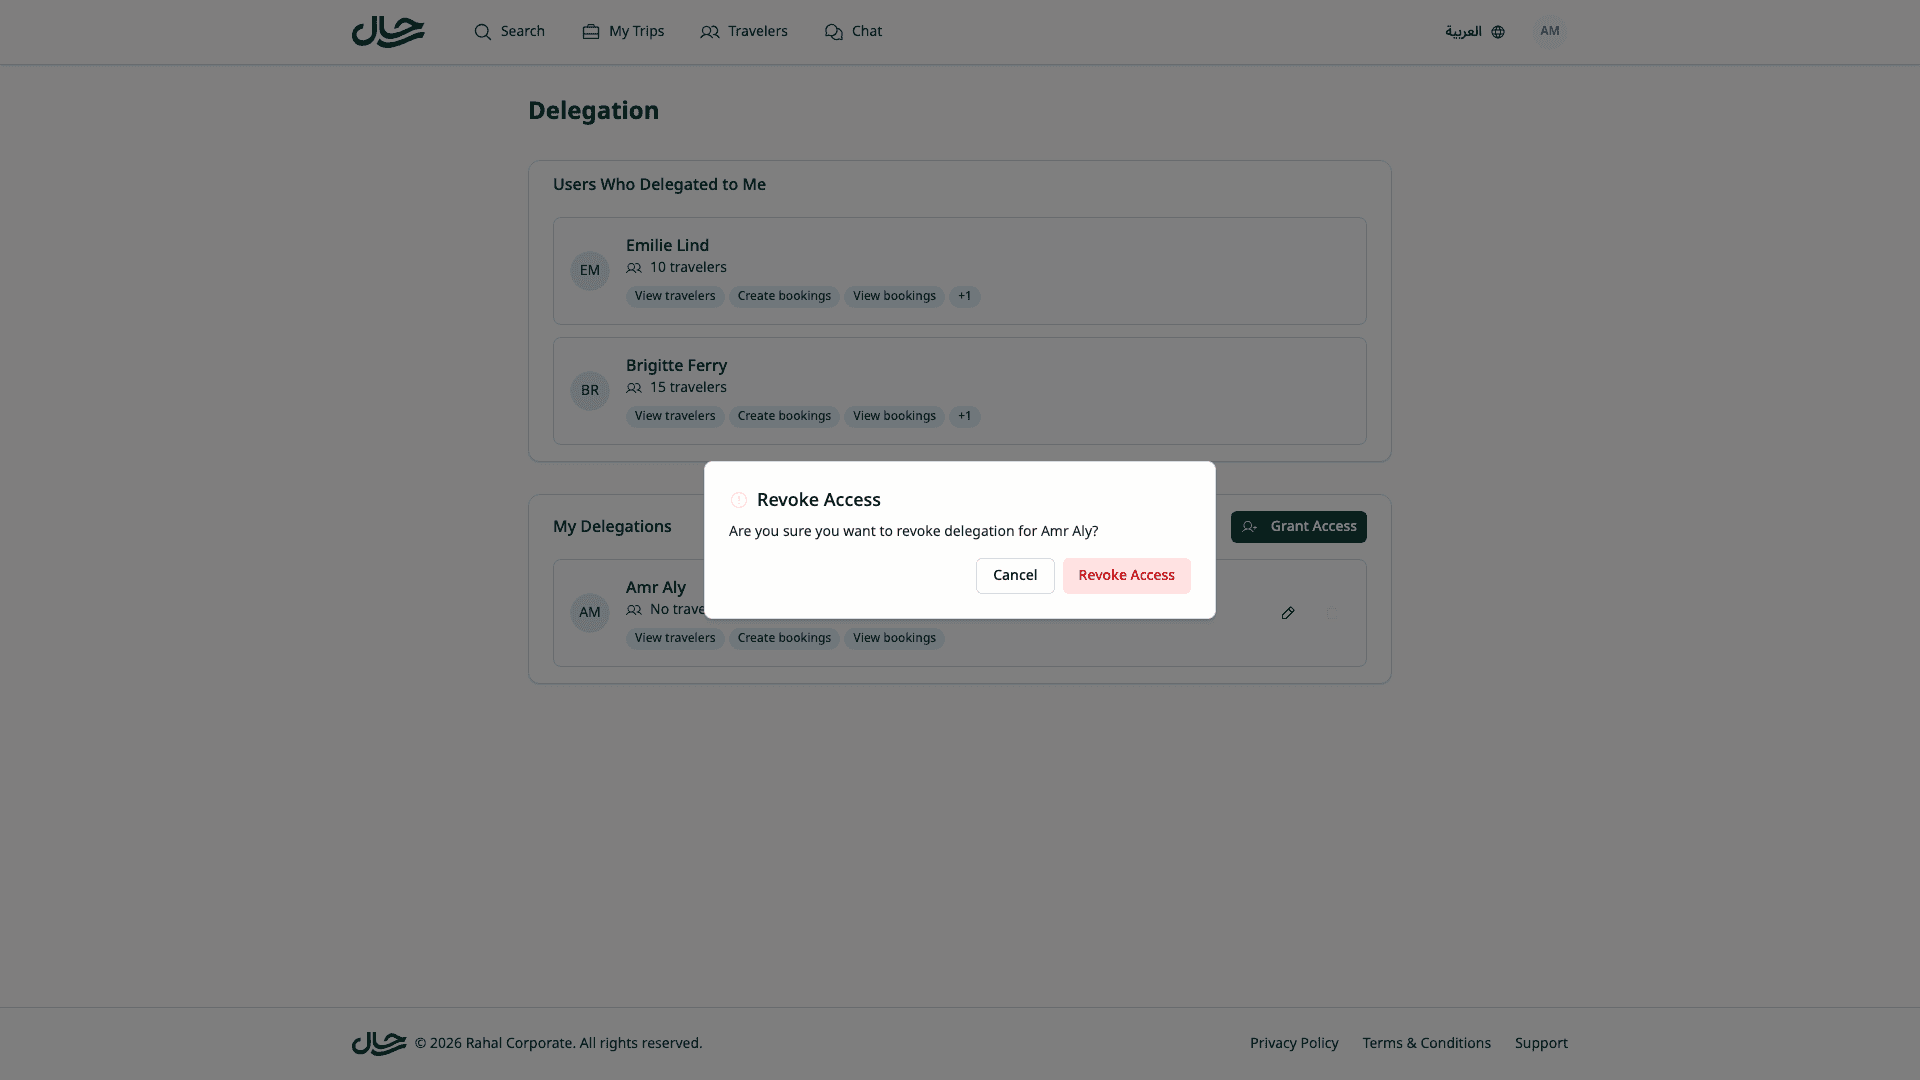
Task: Open Chat via the speech bubble icon
Action: coord(834,31)
